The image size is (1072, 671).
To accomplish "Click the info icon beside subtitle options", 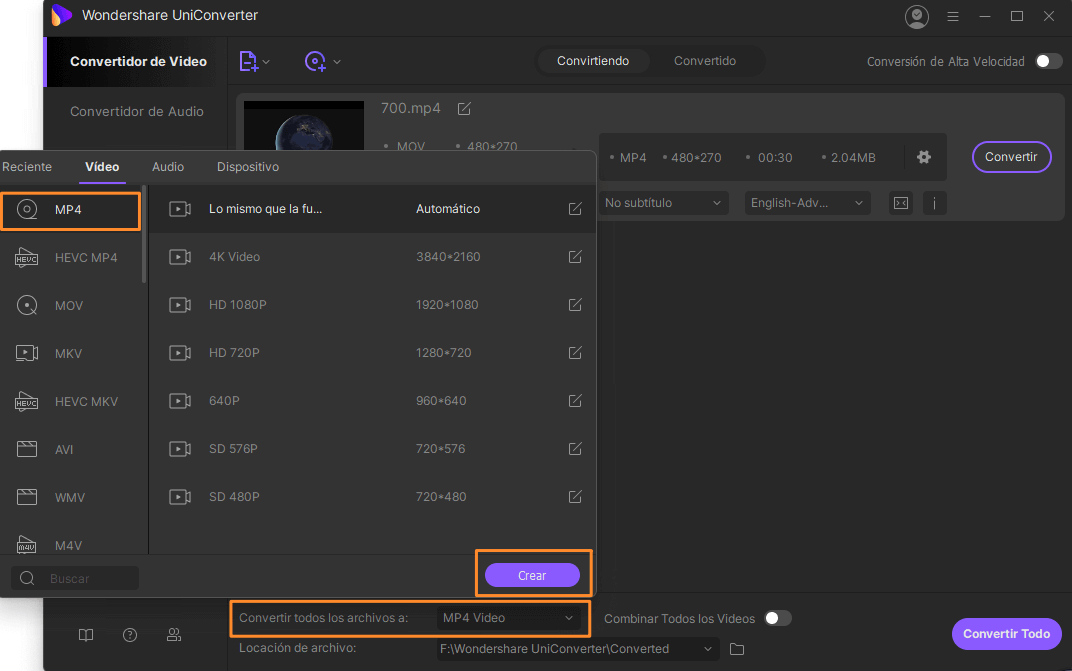I will point(934,203).
